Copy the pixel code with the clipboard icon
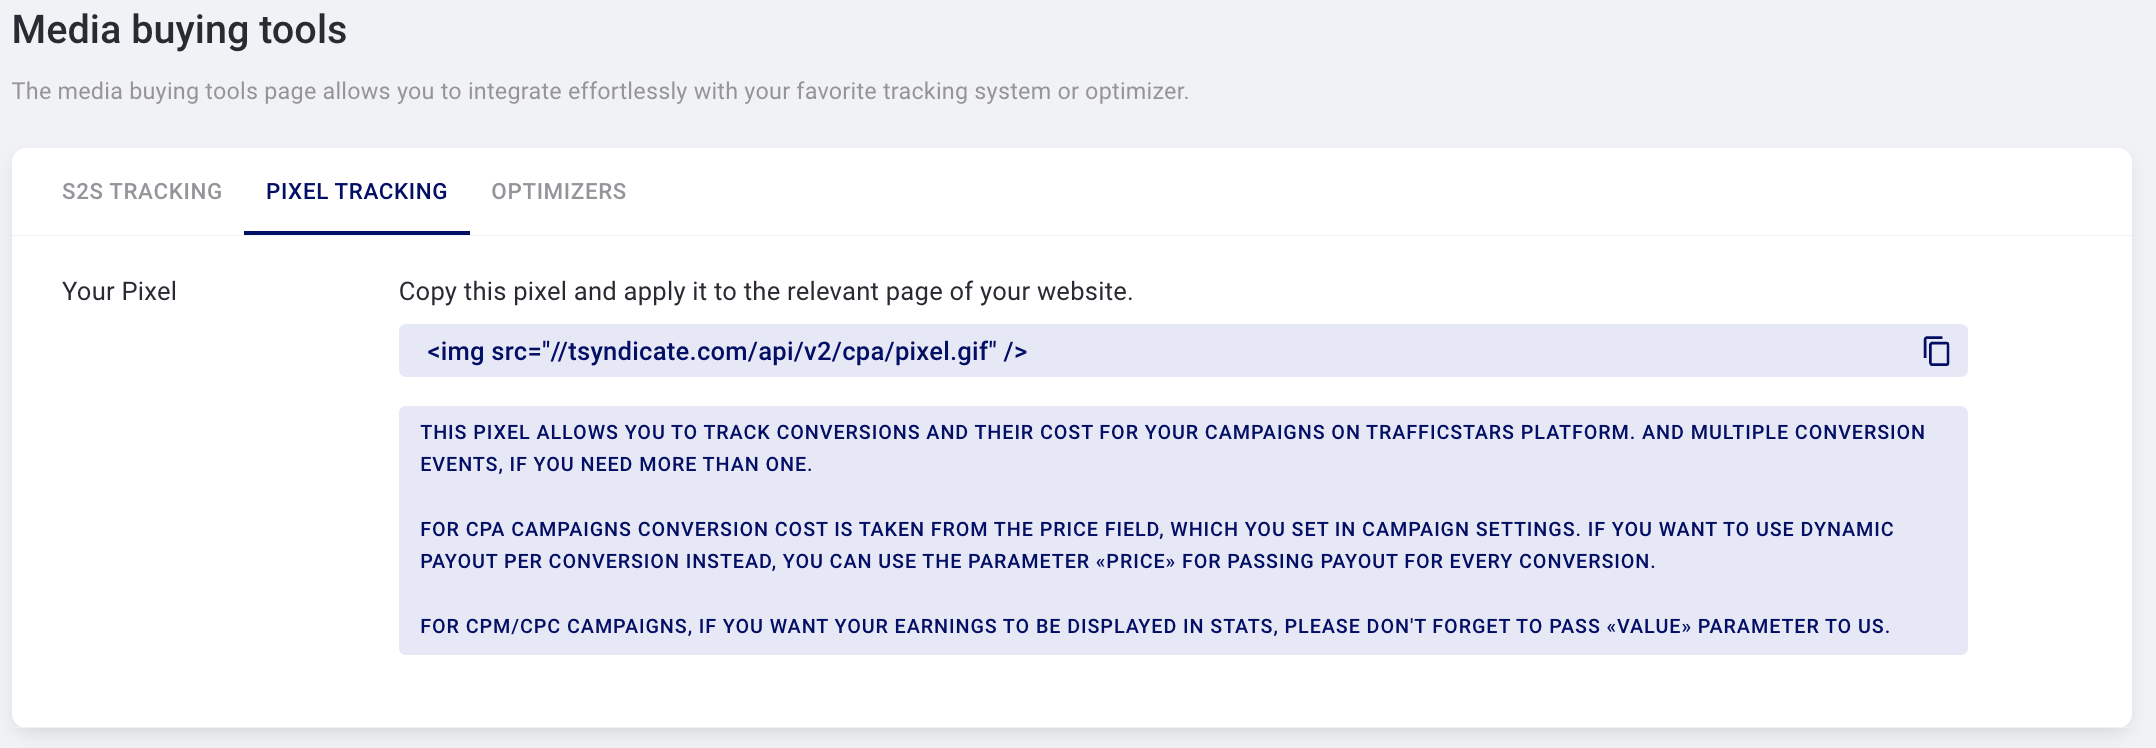The width and height of the screenshot is (2156, 748). [1936, 351]
